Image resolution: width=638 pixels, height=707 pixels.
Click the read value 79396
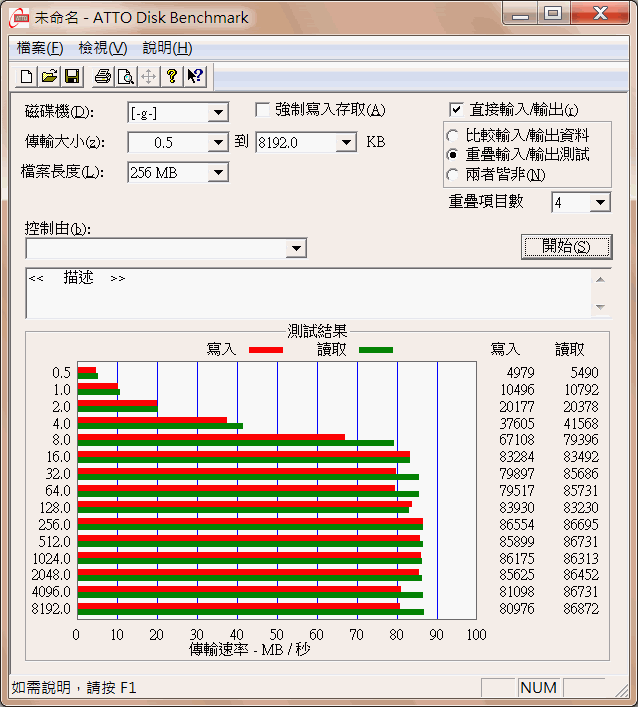(x=581, y=440)
